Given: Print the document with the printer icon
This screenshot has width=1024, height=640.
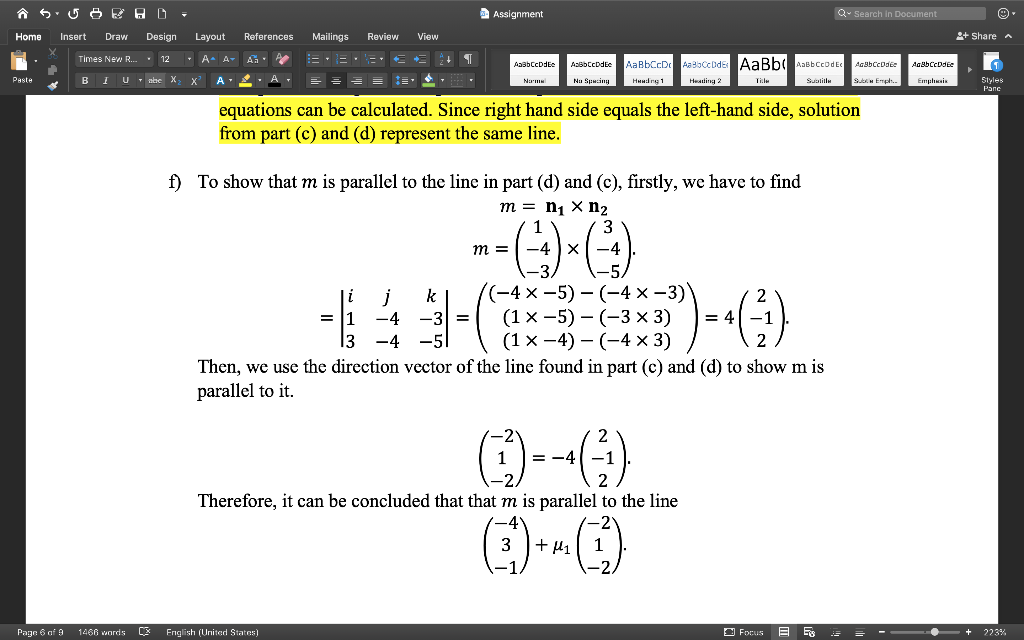Looking at the screenshot, I should coord(95,14).
